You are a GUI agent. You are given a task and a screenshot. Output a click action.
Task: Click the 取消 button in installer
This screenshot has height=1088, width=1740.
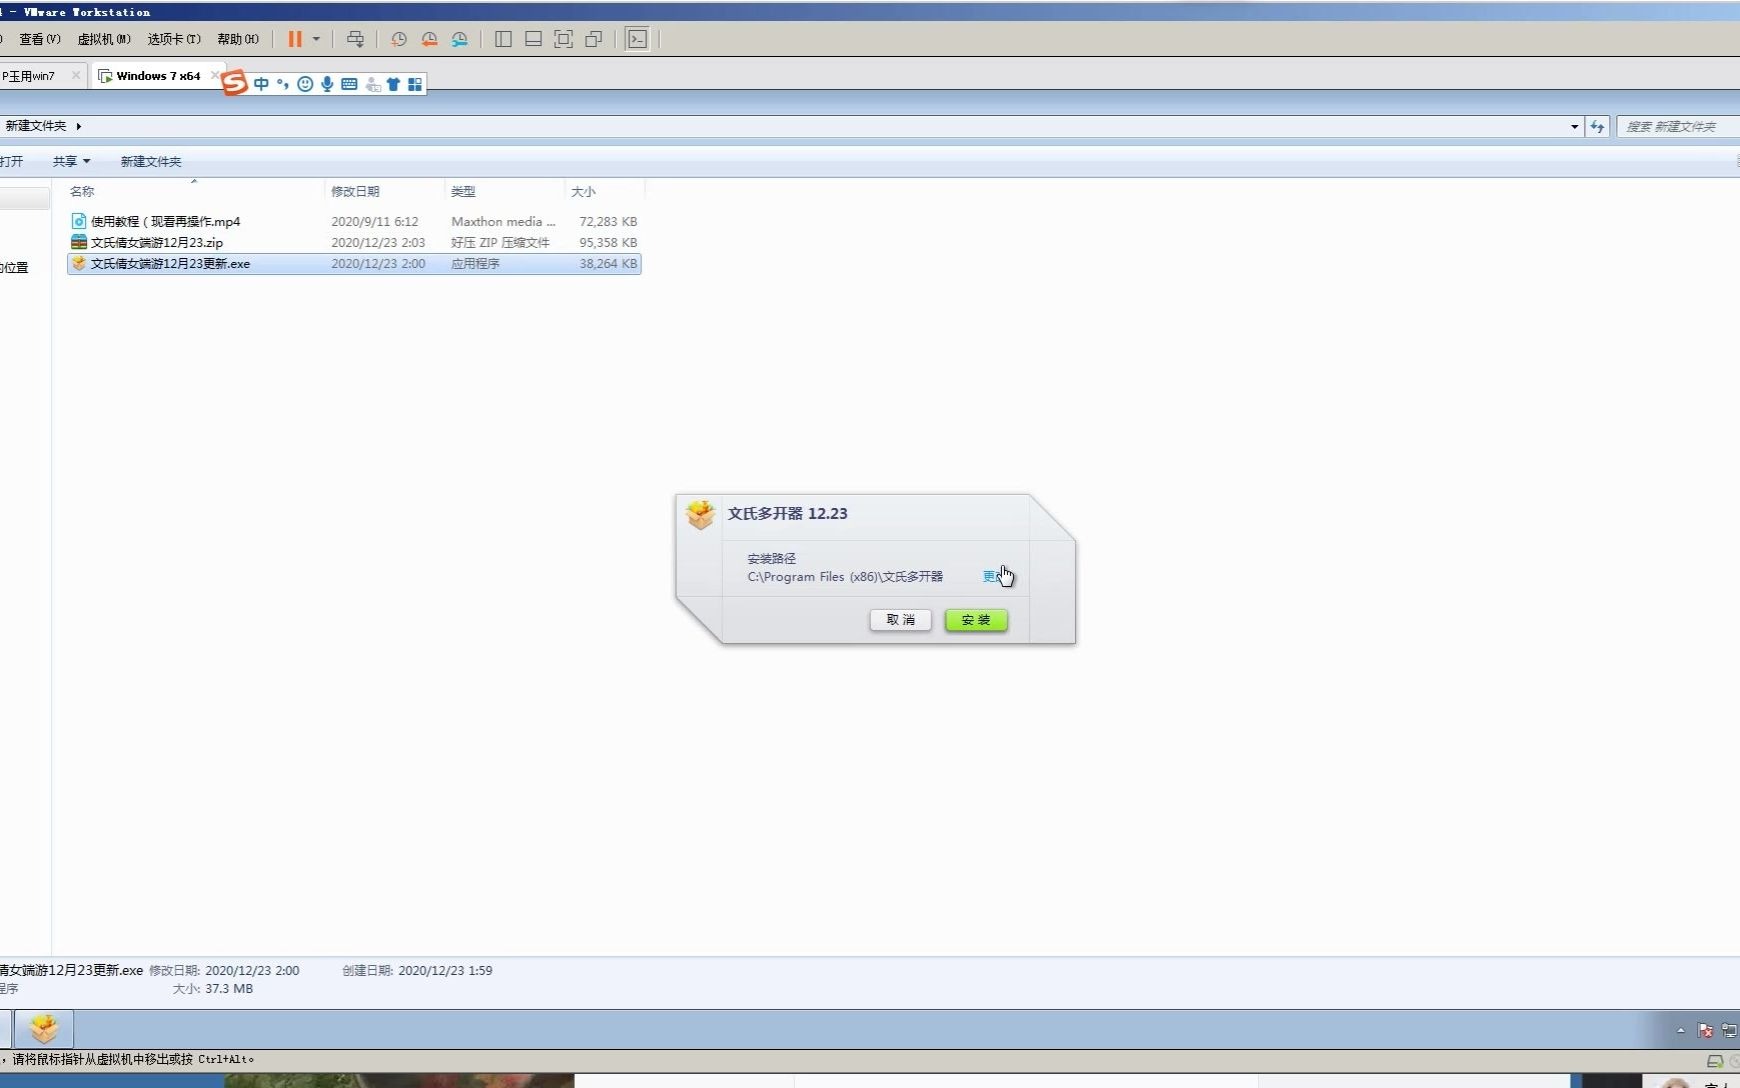(x=900, y=620)
